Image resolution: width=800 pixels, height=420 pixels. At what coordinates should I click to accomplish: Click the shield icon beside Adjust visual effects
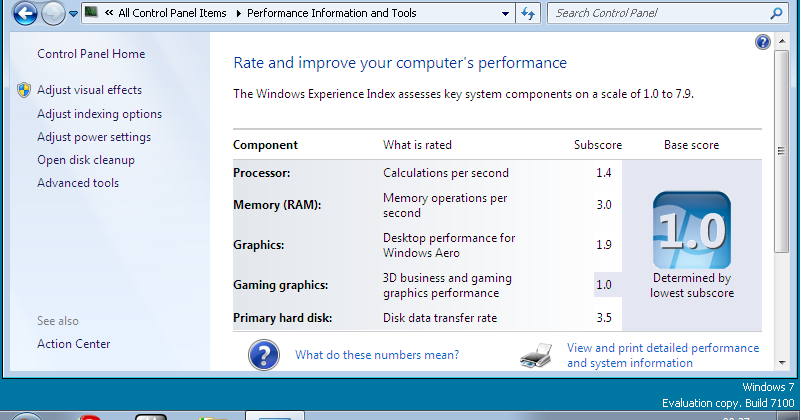coord(23,90)
